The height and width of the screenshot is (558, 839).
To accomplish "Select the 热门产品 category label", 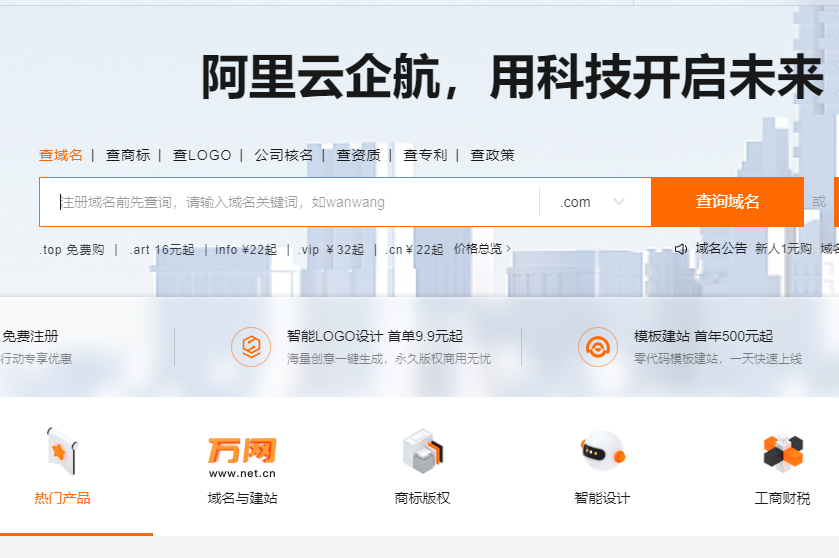I will point(62,498).
